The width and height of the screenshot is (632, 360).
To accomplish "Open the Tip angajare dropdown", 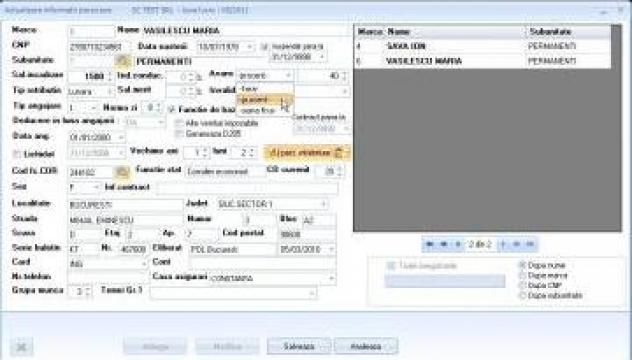I will pyautogui.click(x=93, y=108).
